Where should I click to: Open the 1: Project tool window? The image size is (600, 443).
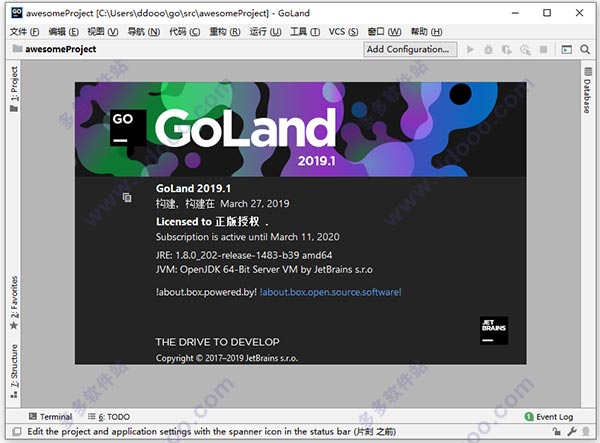coord(14,89)
